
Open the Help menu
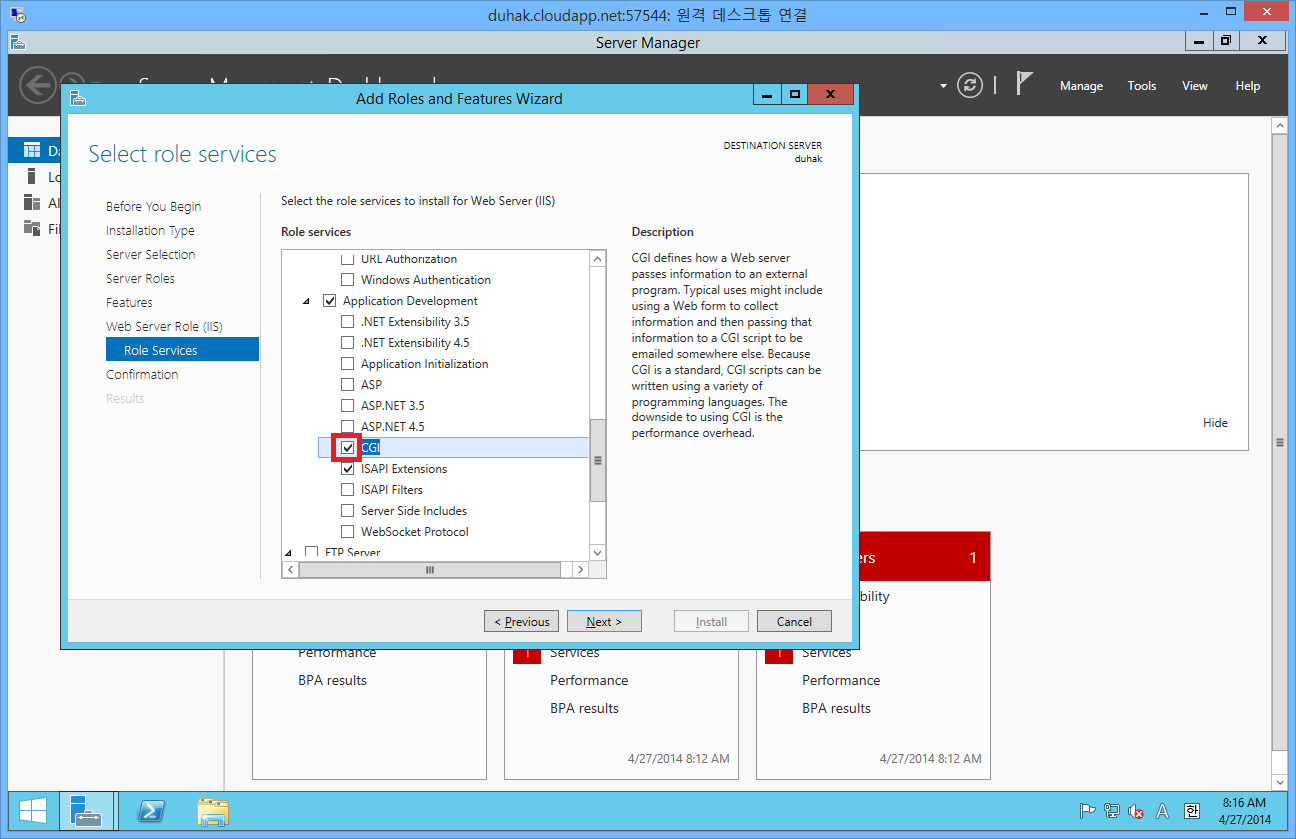click(x=1248, y=86)
